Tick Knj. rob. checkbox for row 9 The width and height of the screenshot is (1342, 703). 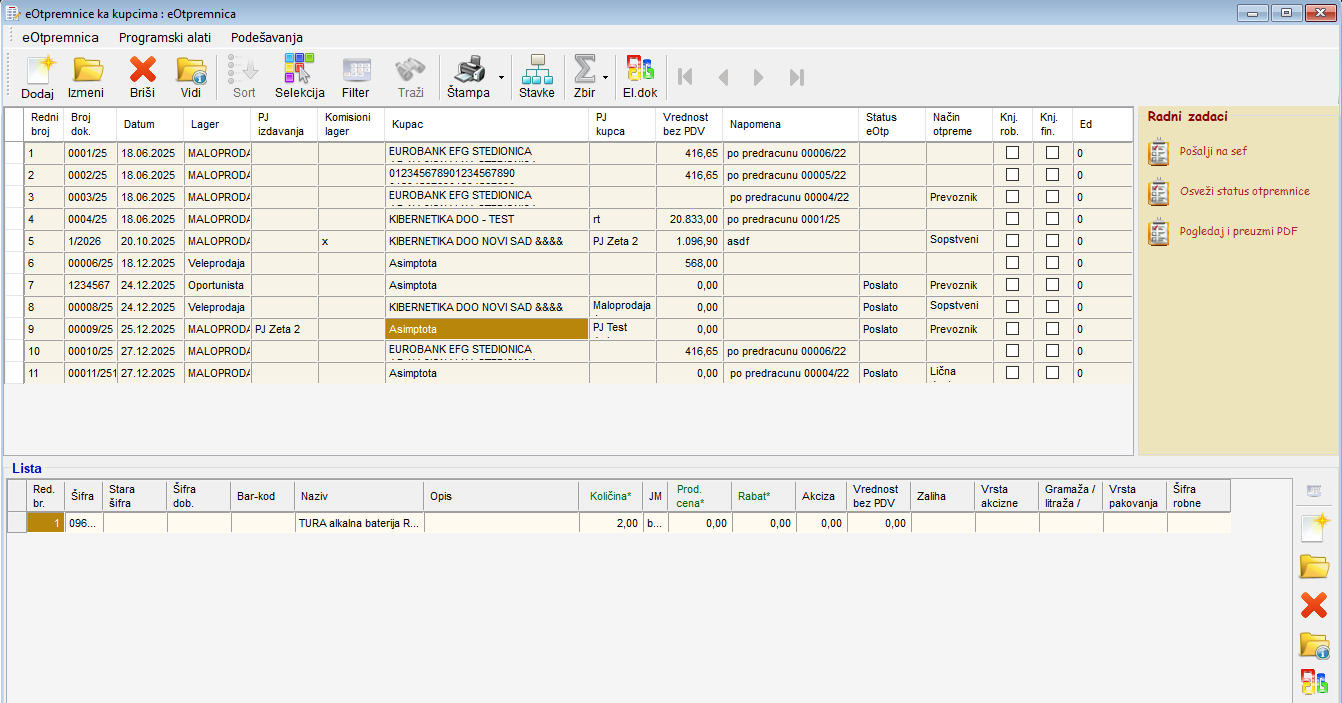coord(1012,329)
